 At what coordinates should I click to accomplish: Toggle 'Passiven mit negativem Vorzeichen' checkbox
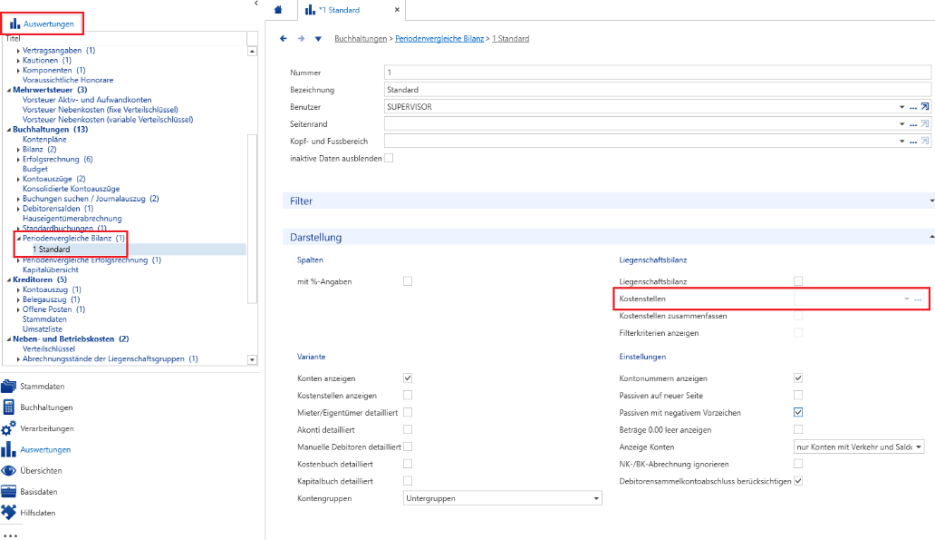(x=798, y=412)
